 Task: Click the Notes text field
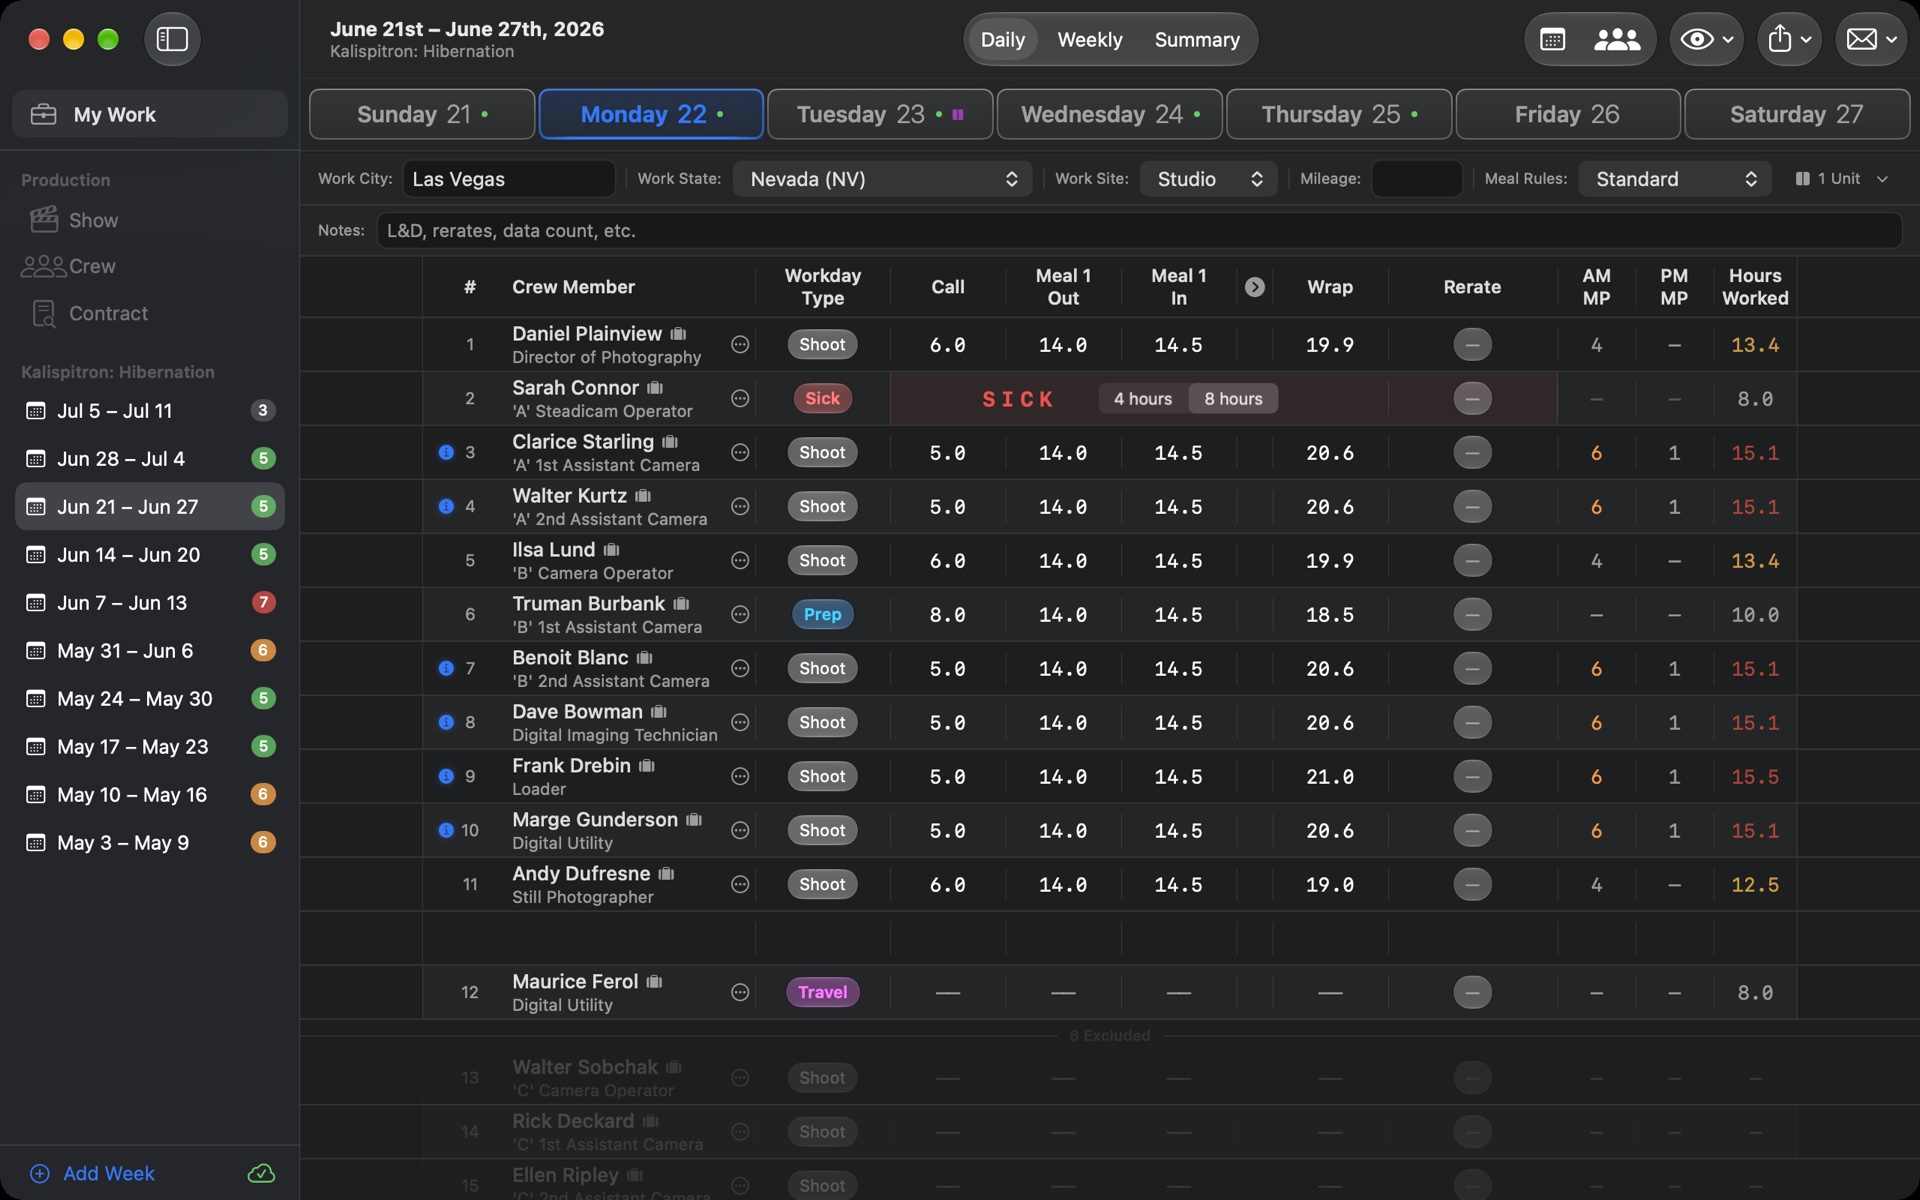point(1139,230)
